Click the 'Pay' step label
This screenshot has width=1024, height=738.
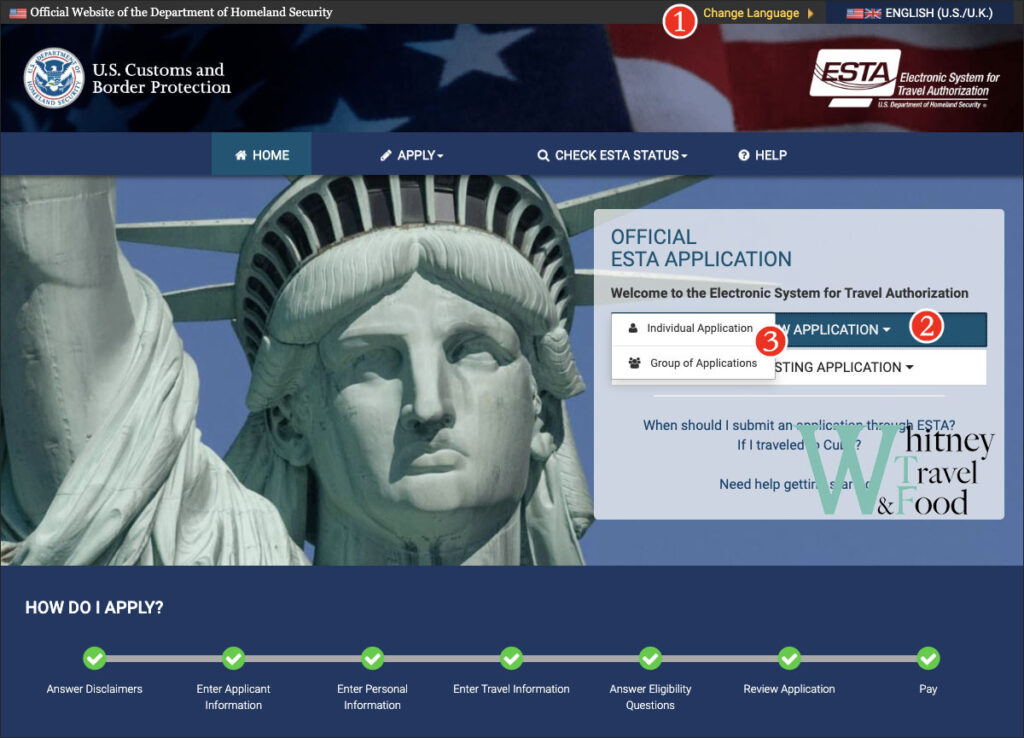tap(928, 689)
